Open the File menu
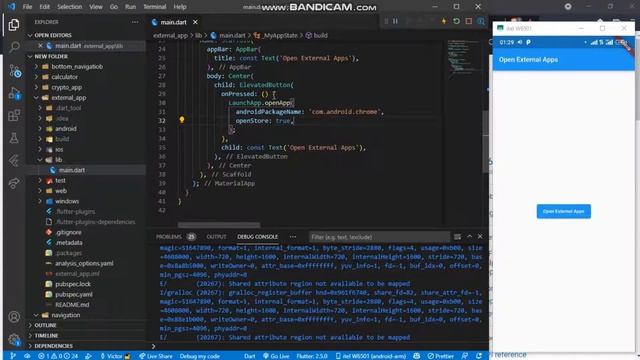 pos(27,7)
